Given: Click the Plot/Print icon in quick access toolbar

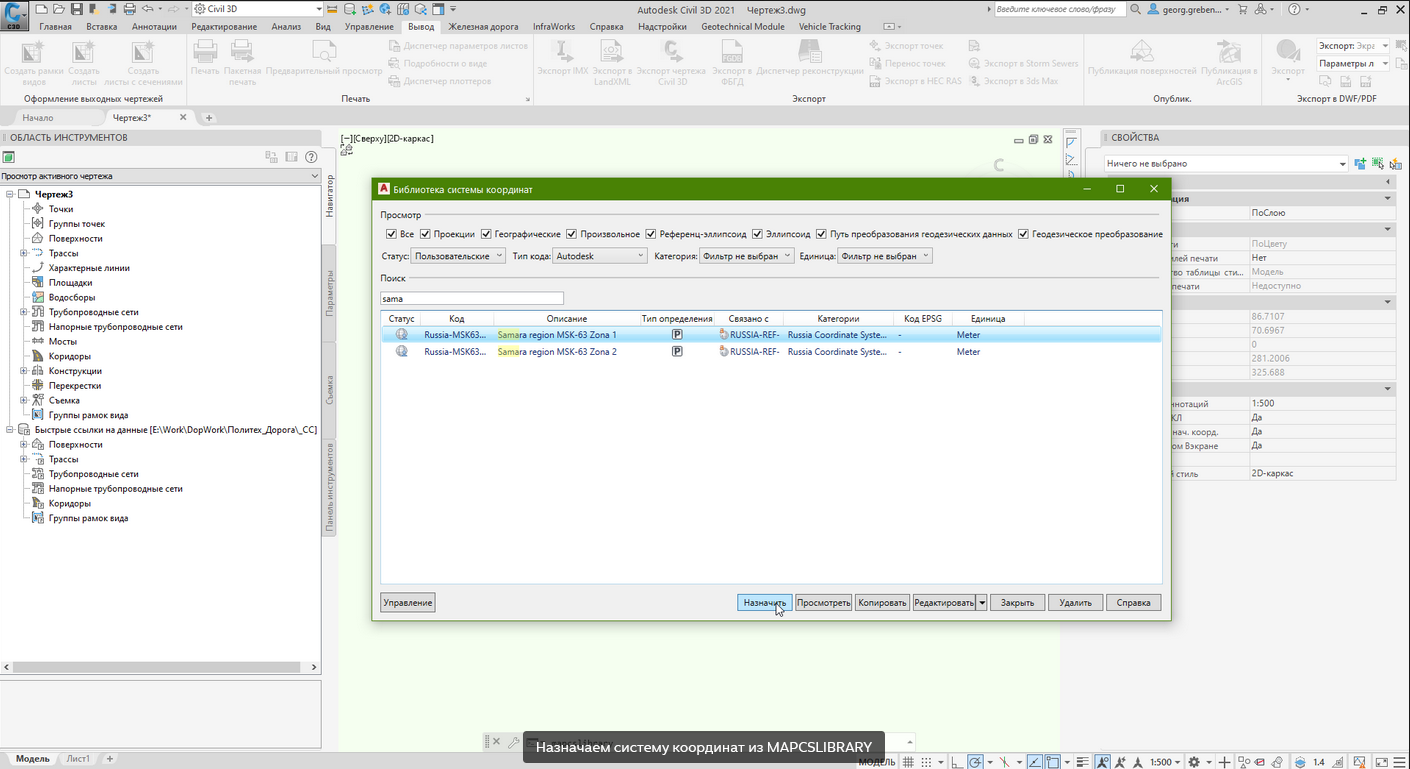Looking at the screenshot, I should coord(129,9).
